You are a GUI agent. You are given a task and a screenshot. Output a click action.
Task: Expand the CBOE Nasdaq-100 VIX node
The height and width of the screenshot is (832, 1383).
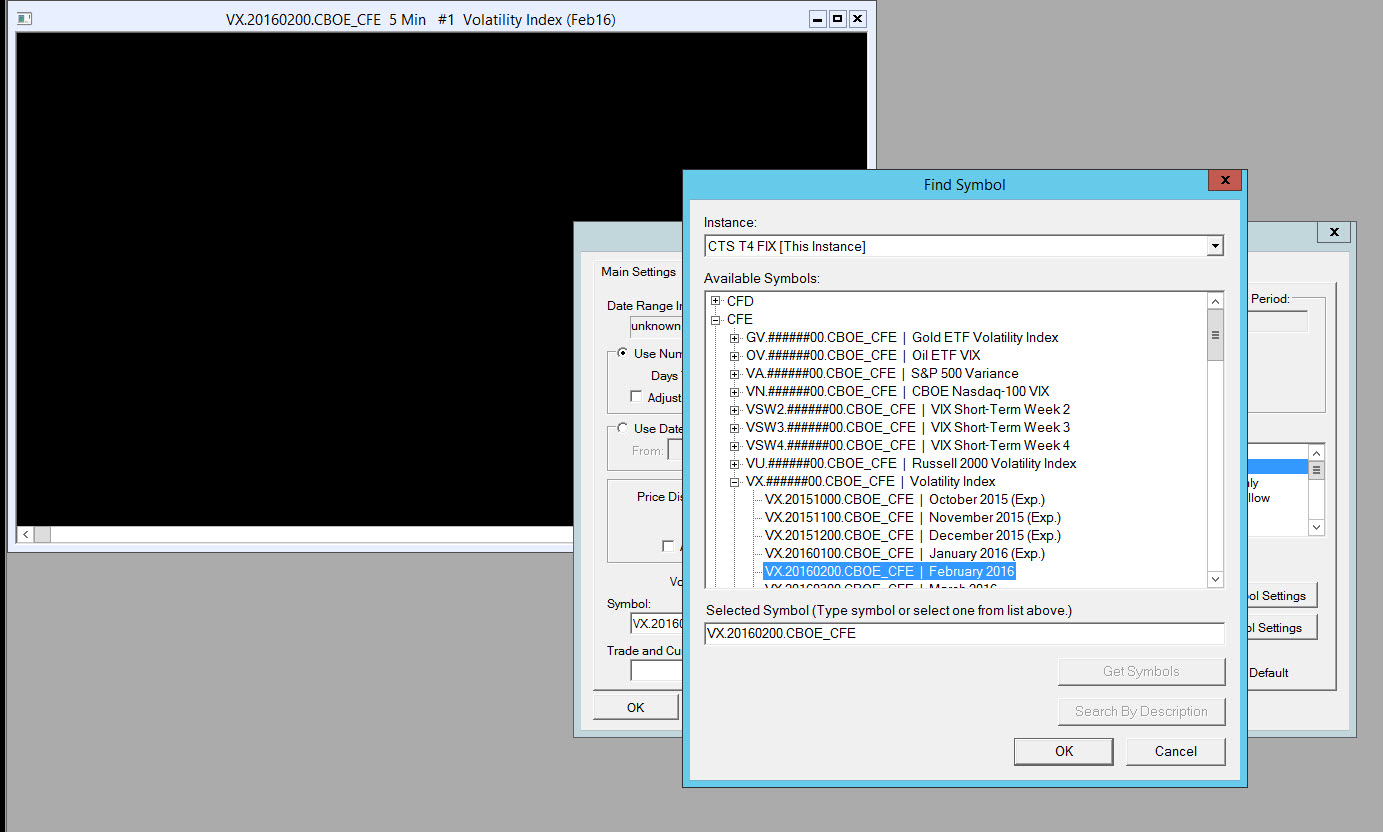click(x=735, y=391)
